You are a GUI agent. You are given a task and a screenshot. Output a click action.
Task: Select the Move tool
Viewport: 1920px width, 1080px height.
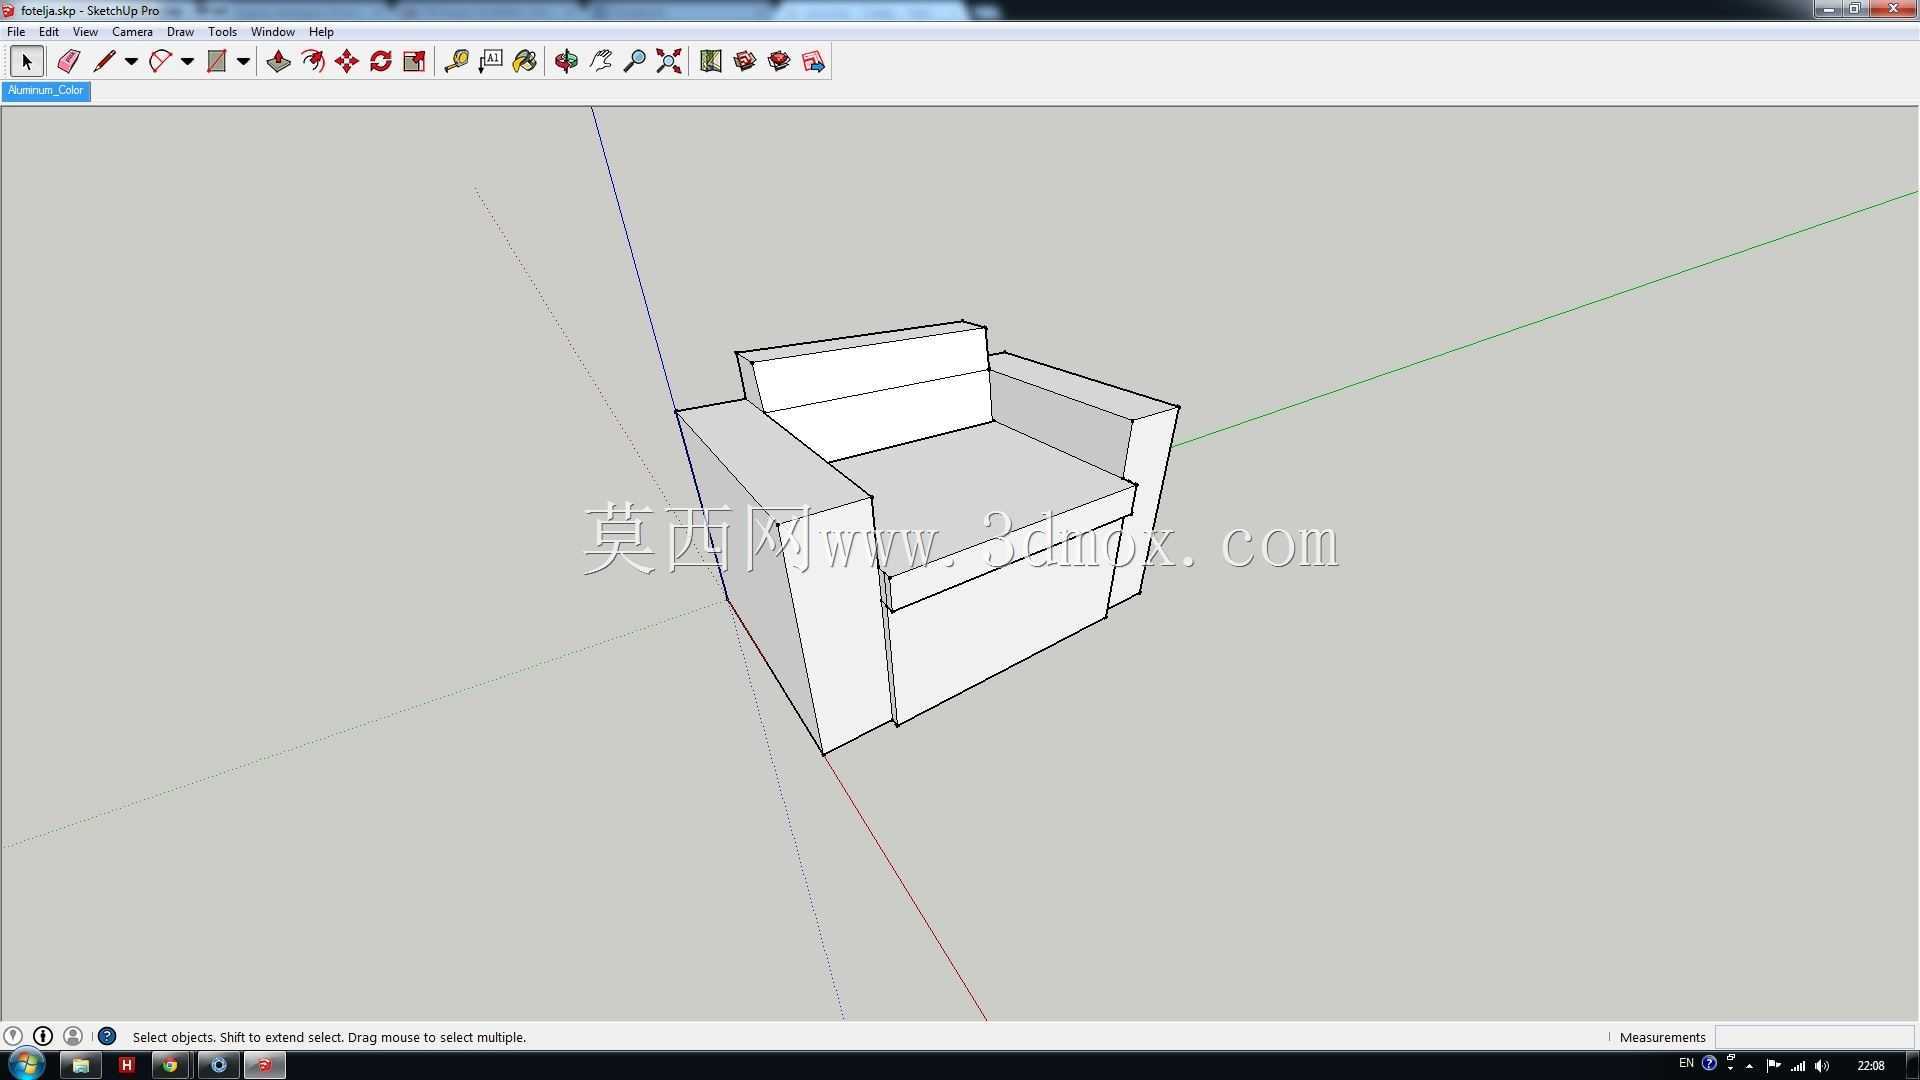click(x=347, y=62)
